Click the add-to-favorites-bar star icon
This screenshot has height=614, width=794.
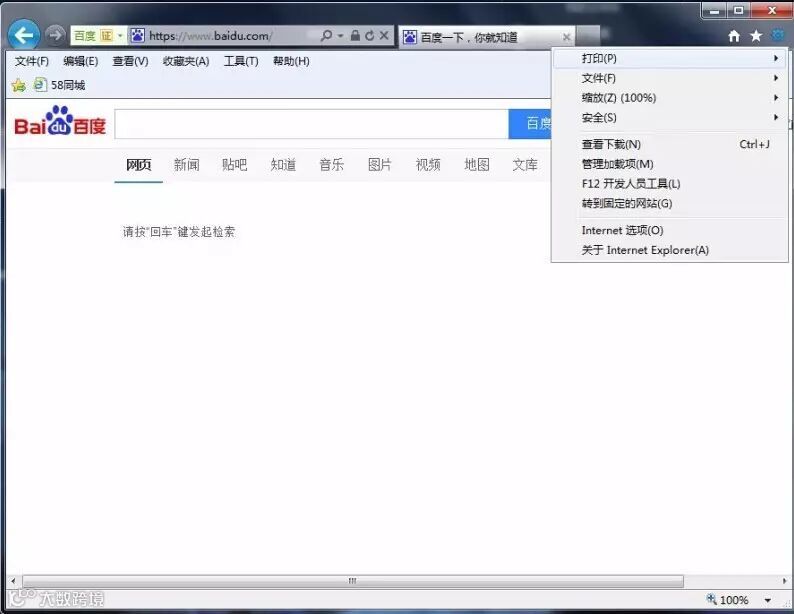pos(19,85)
